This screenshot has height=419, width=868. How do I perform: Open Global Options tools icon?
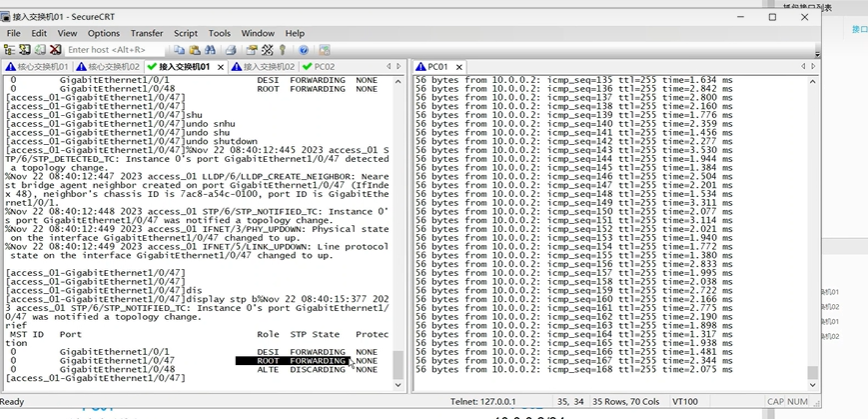click(267, 50)
